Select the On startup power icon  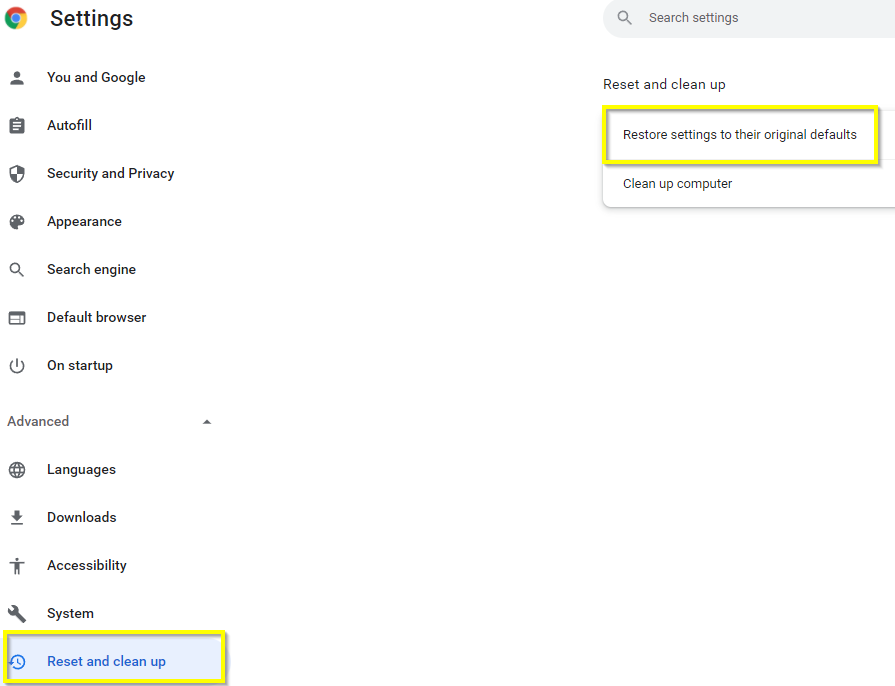click(17, 365)
